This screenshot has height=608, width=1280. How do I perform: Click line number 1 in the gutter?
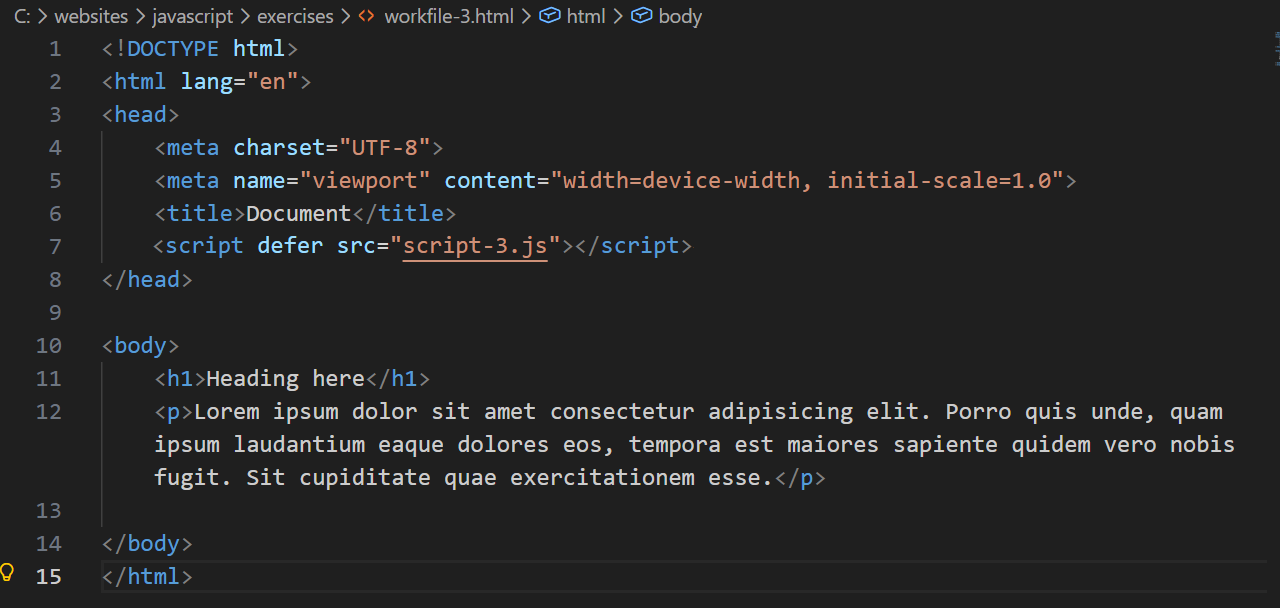[x=56, y=48]
